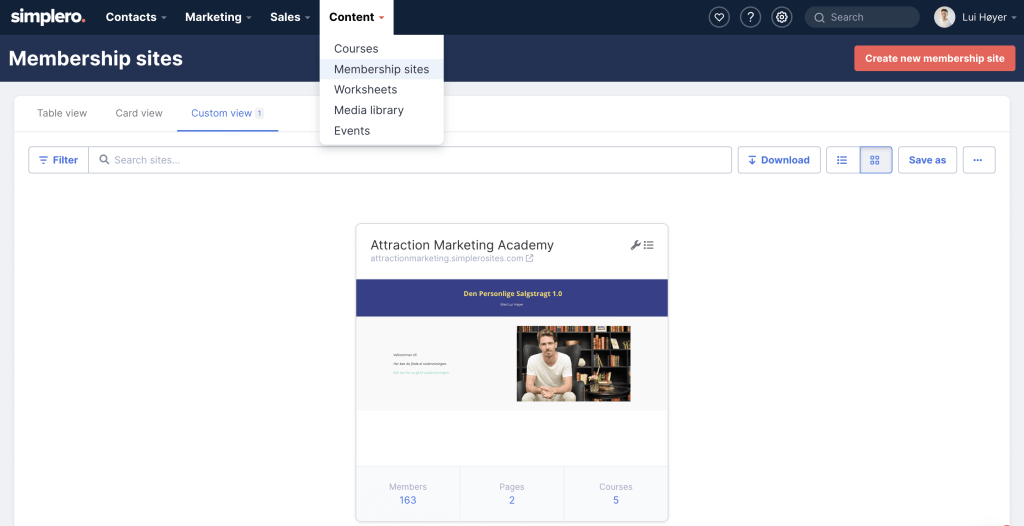Click the Download button

pos(779,160)
